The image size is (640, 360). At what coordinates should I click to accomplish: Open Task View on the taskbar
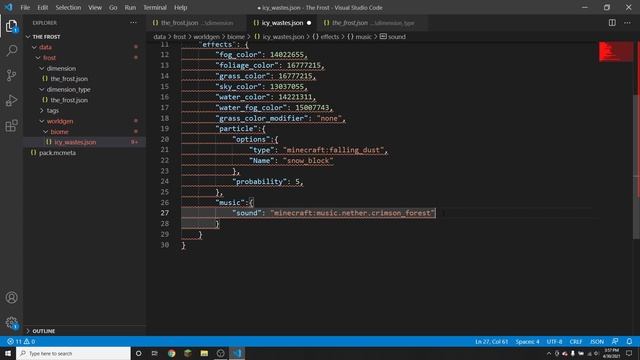click(x=155, y=353)
